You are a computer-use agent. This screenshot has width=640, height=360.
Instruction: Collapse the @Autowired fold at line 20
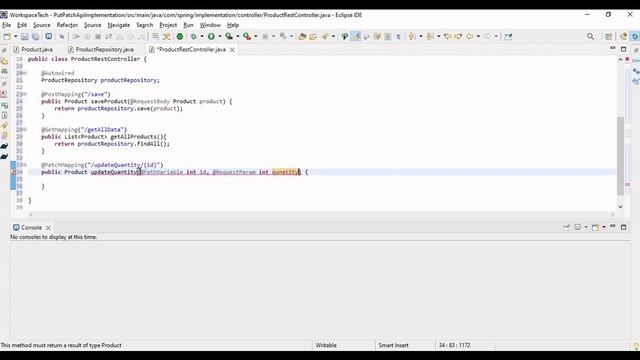click(x=25, y=73)
